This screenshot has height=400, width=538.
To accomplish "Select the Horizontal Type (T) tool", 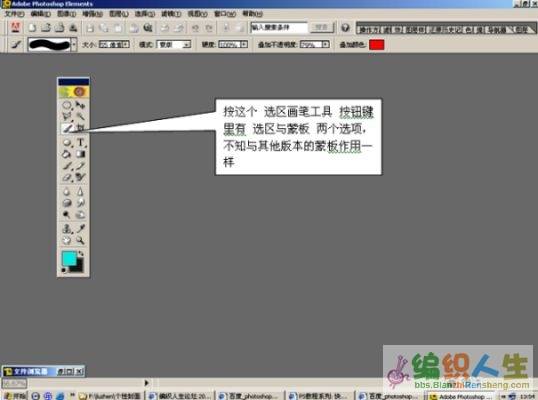I will click(x=80, y=142).
